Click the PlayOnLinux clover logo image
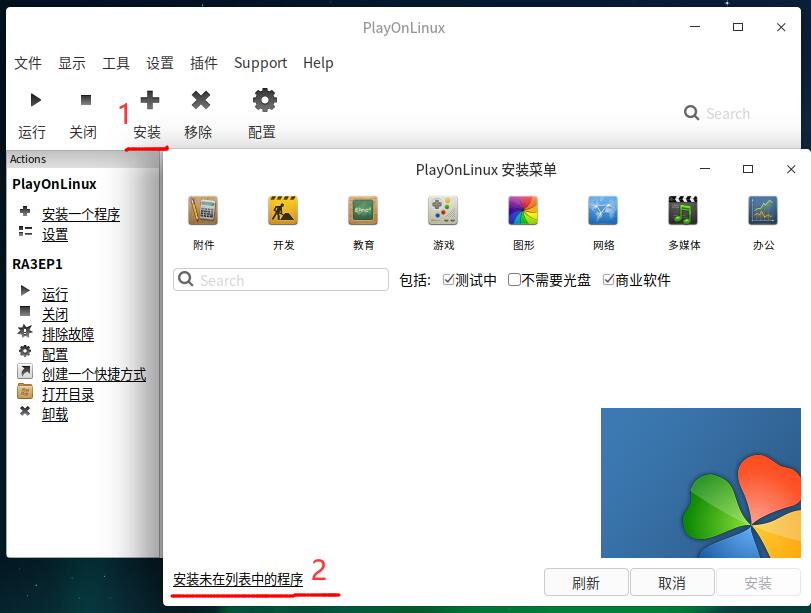Image resolution: width=811 pixels, height=613 pixels. tap(701, 483)
